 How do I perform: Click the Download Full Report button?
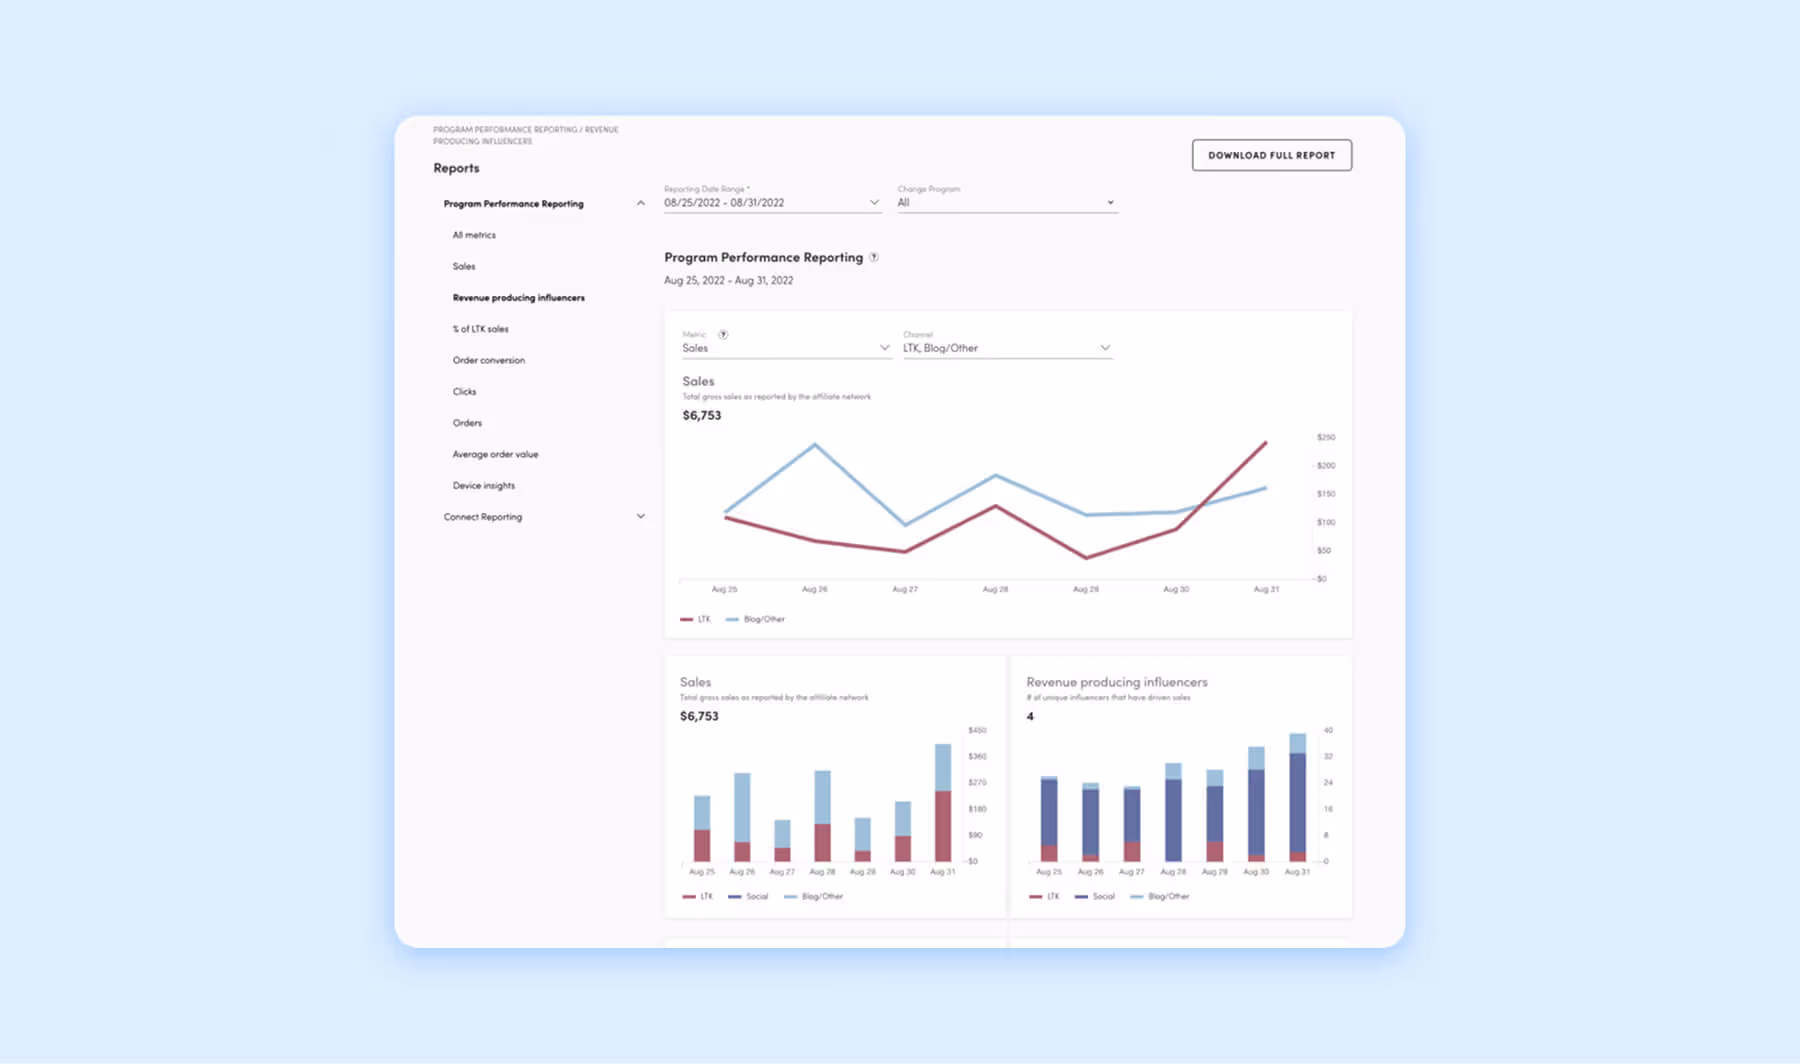pos(1271,155)
